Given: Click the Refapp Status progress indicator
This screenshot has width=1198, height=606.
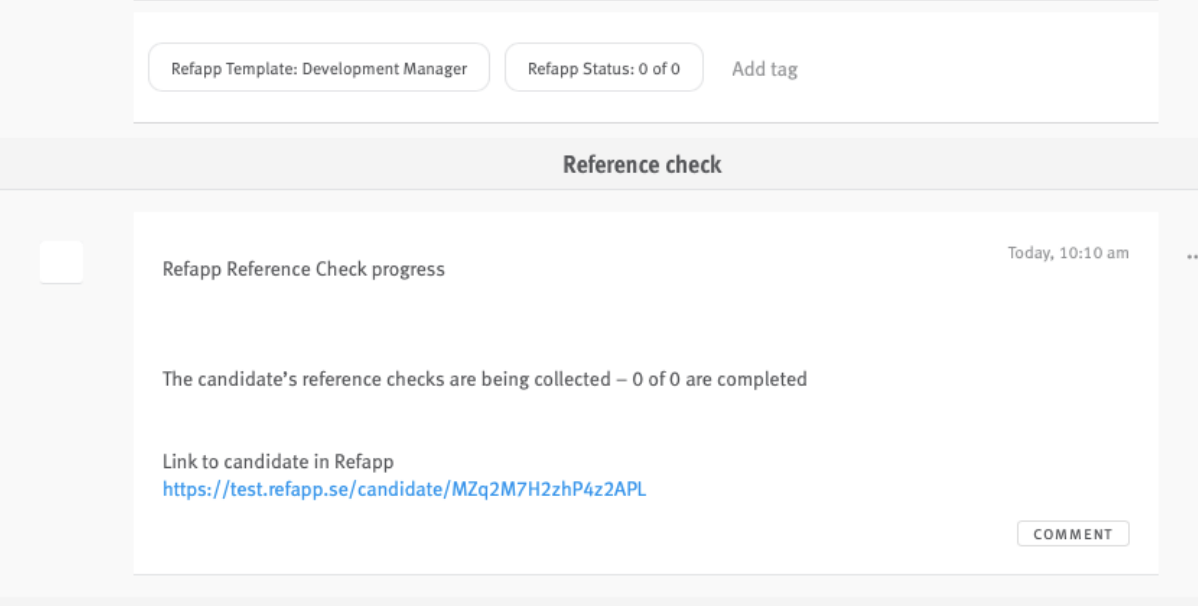Looking at the screenshot, I should 604,68.
